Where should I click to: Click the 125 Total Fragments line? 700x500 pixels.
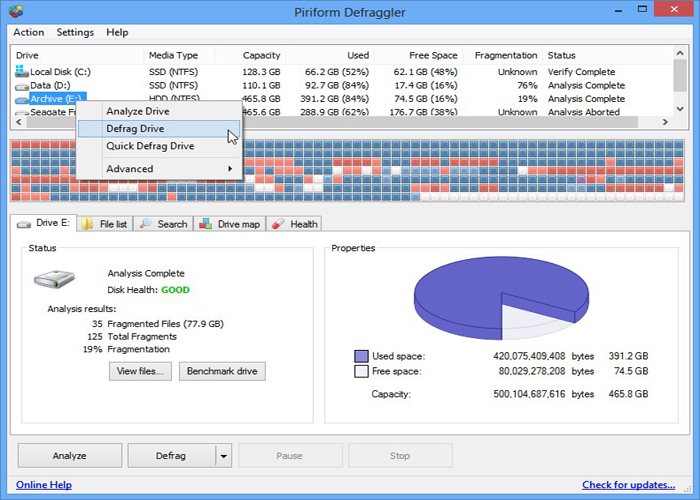[132, 337]
